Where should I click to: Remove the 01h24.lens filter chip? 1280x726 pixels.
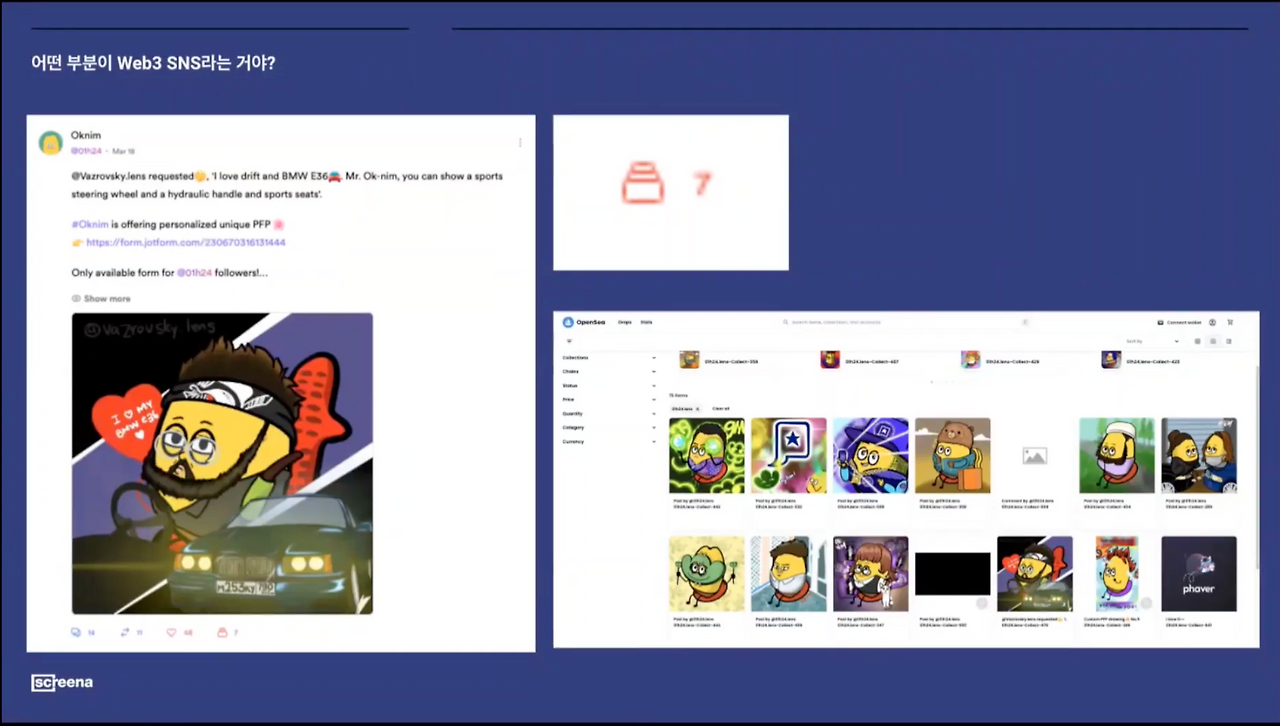click(697, 409)
